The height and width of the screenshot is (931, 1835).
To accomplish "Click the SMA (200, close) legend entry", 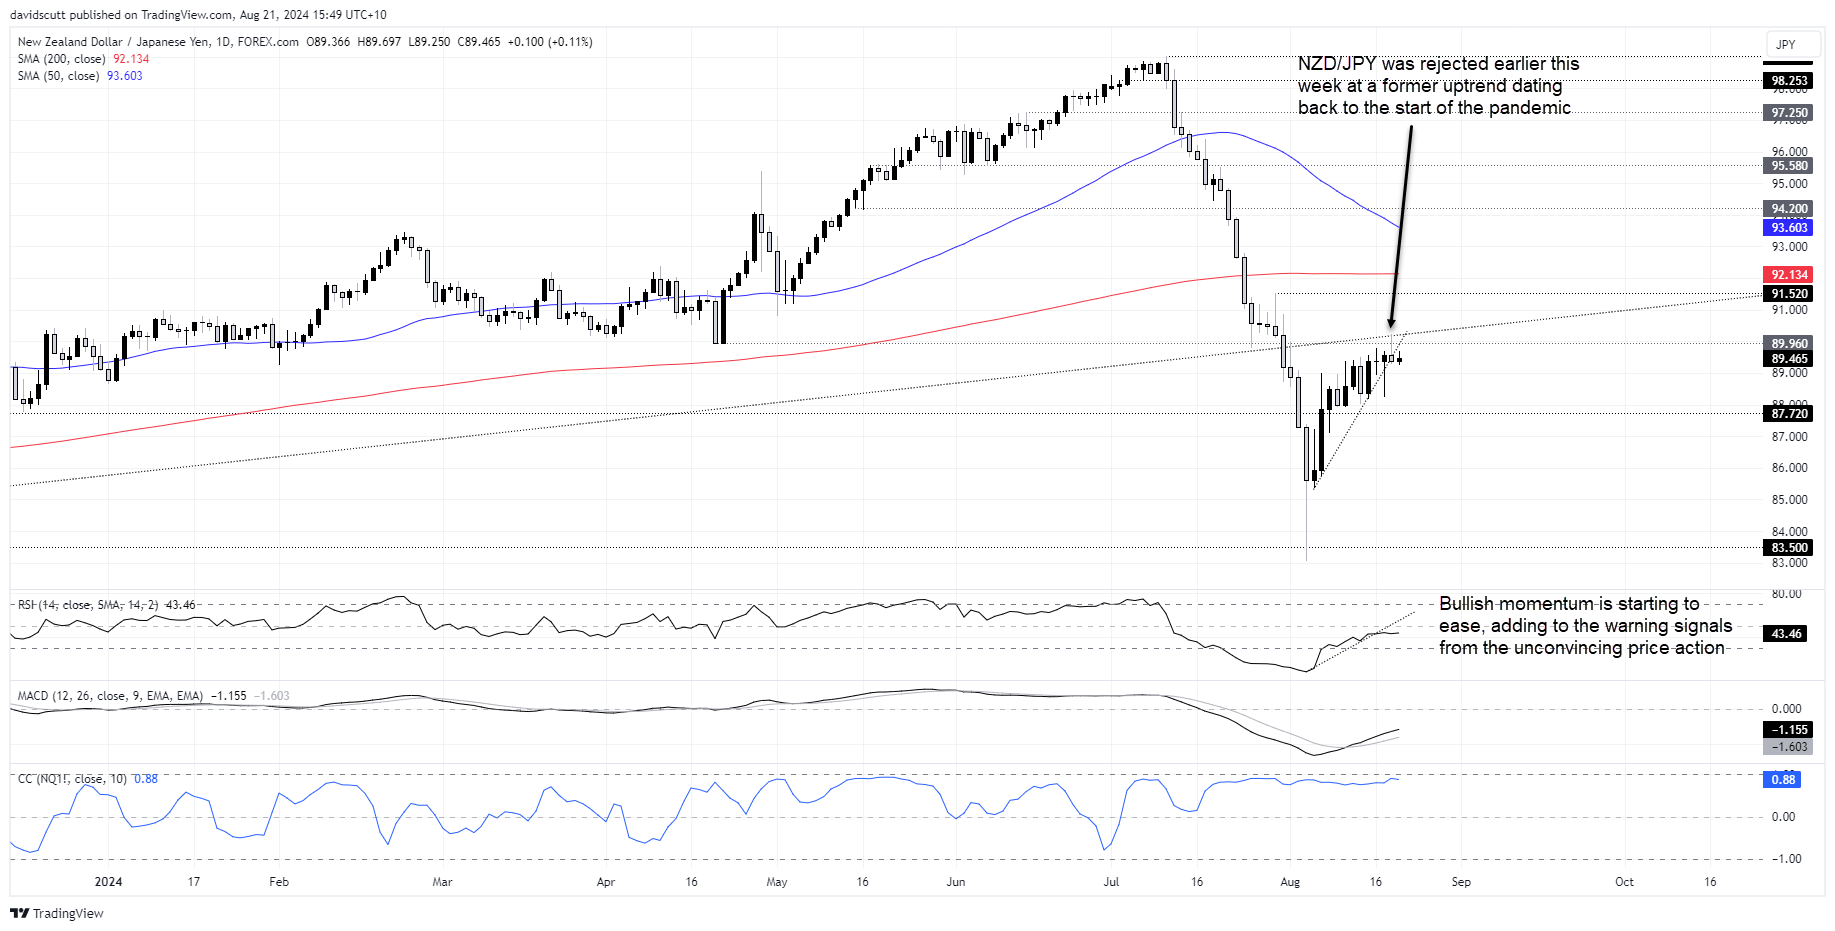I will [x=83, y=59].
